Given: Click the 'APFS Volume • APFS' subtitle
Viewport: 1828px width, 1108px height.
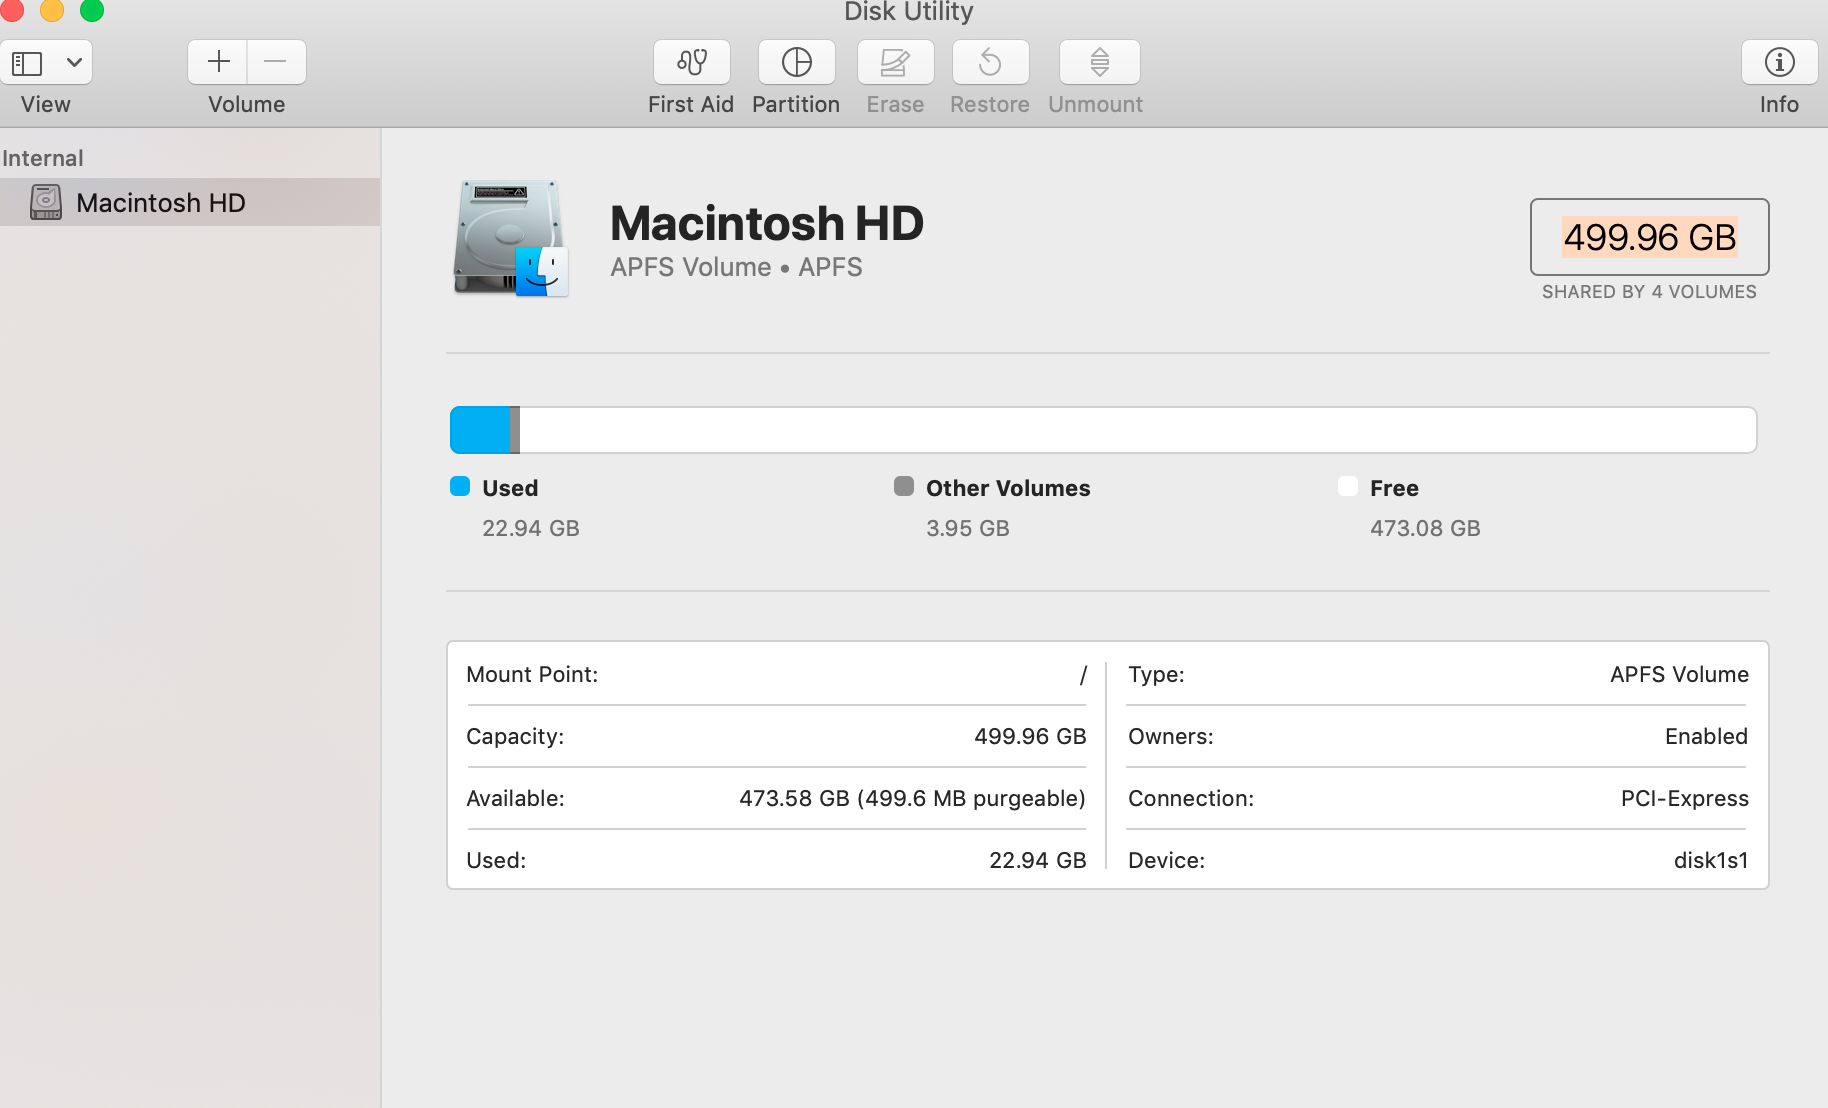Looking at the screenshot, I should pos(736,267).
